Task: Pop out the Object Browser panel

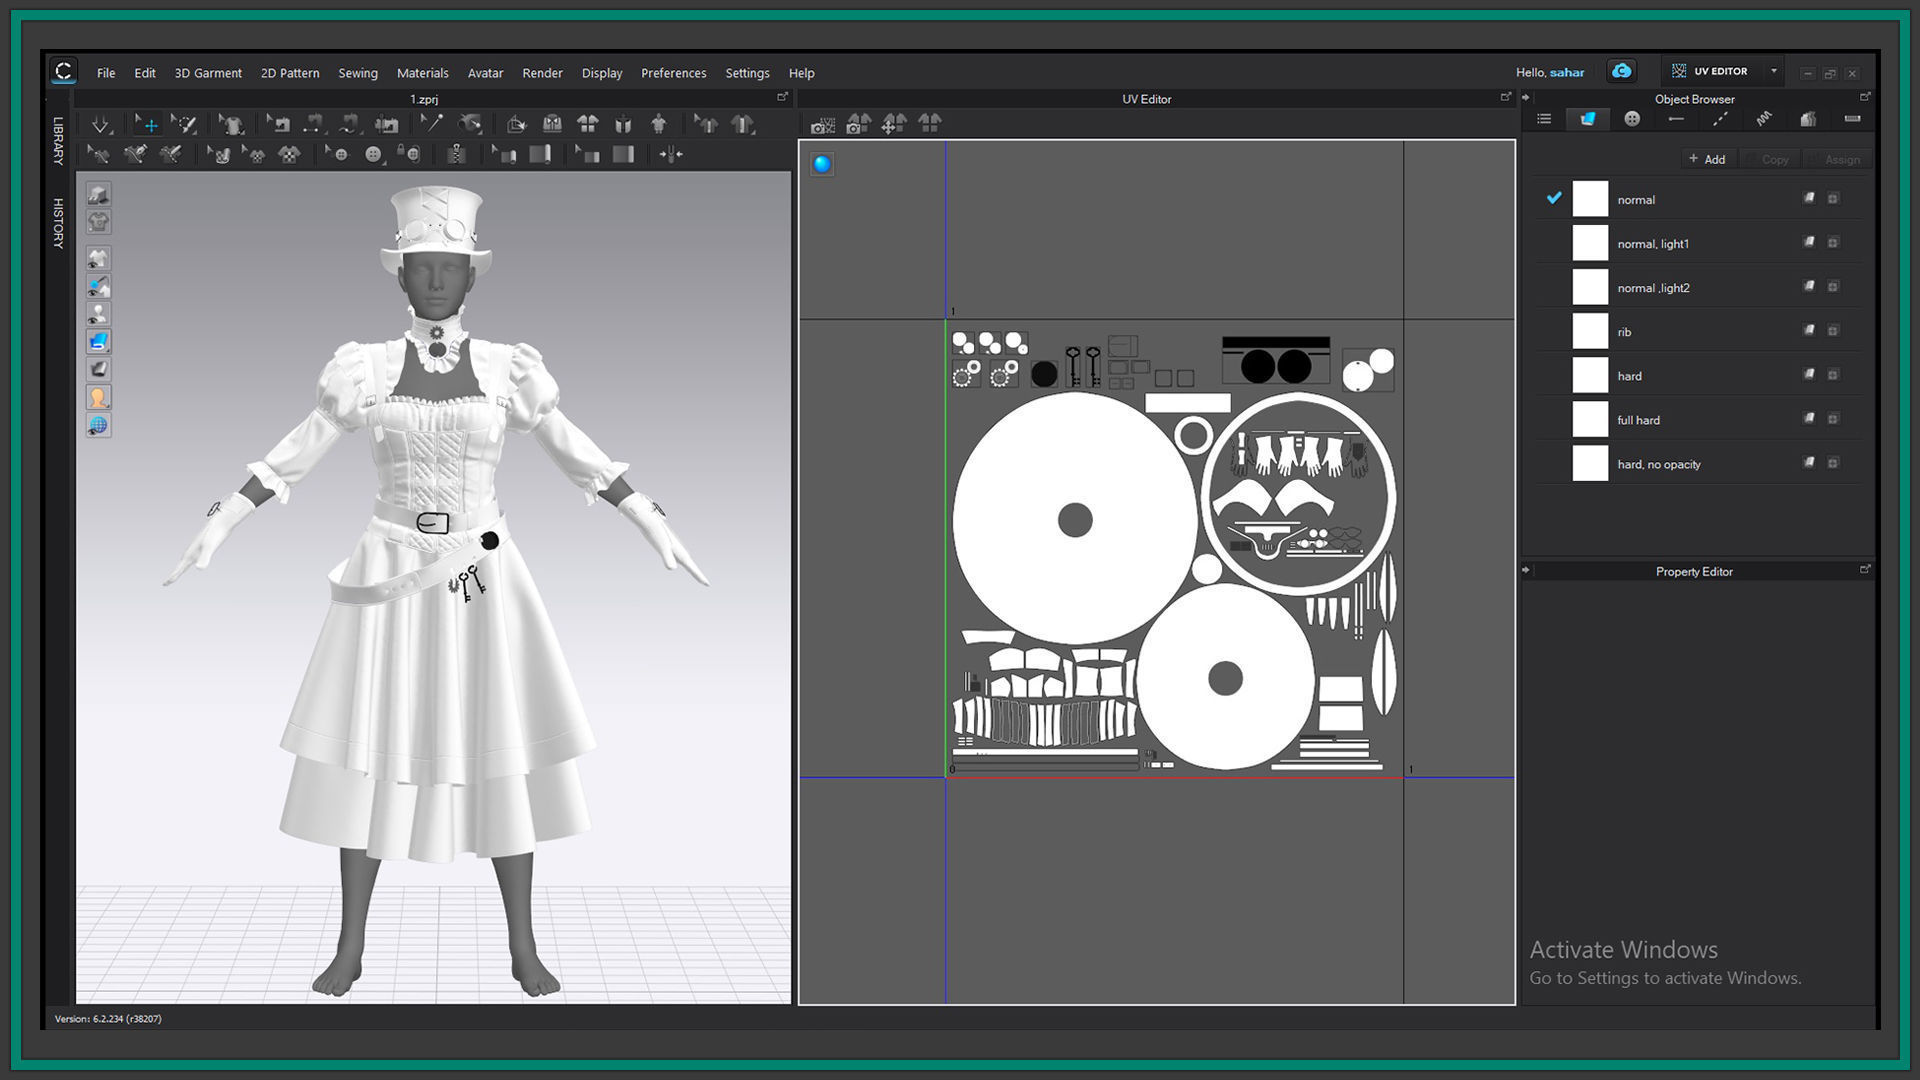Action: click(x=1865, y=97)
